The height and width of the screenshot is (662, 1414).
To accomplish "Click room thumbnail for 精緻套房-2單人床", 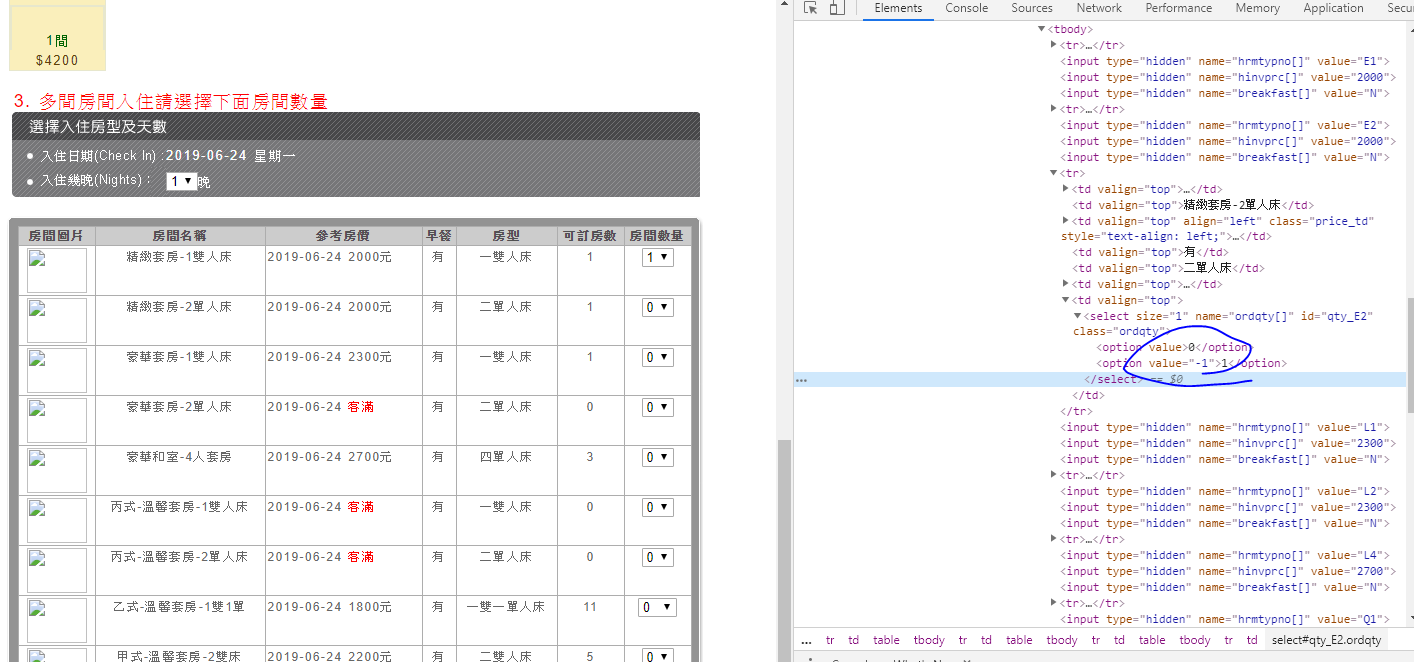I will [57, 320].
